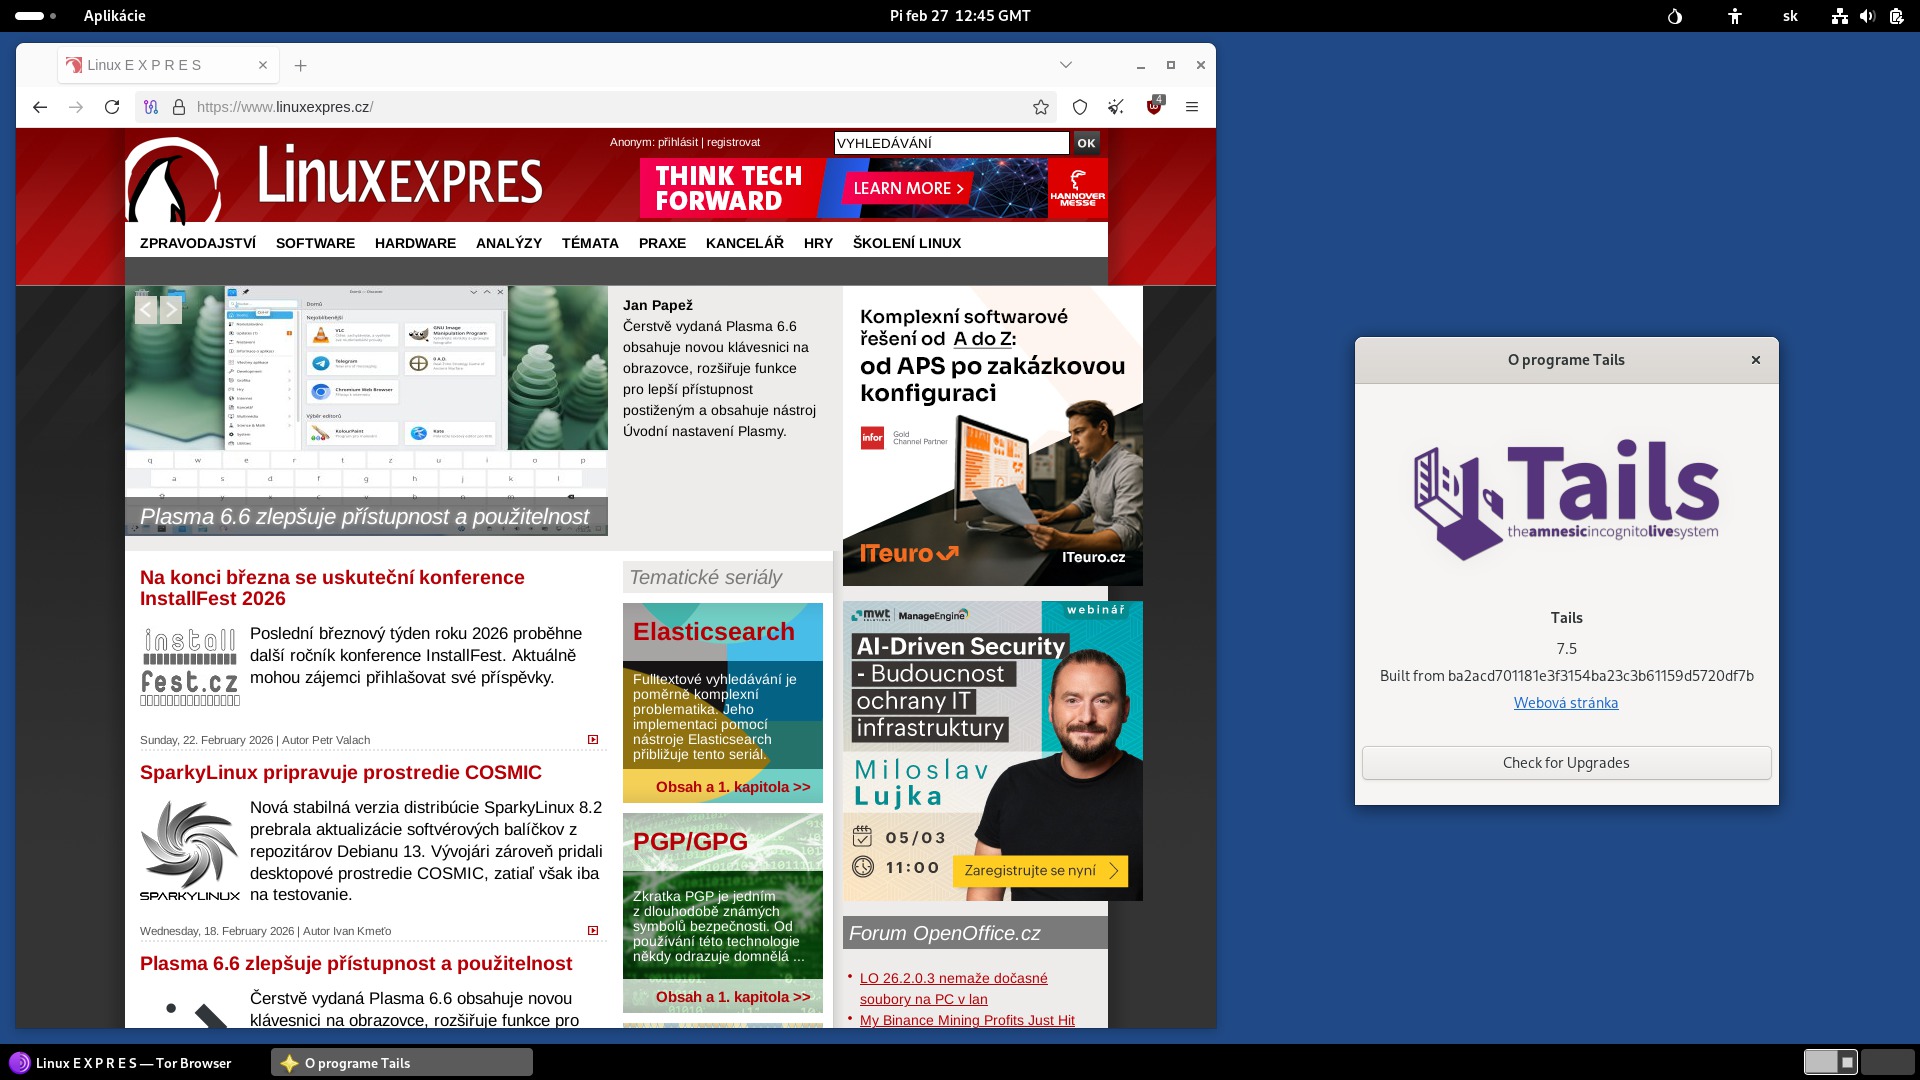
Task: Bookmark this page with the star icon
Action: point(1041,107)
